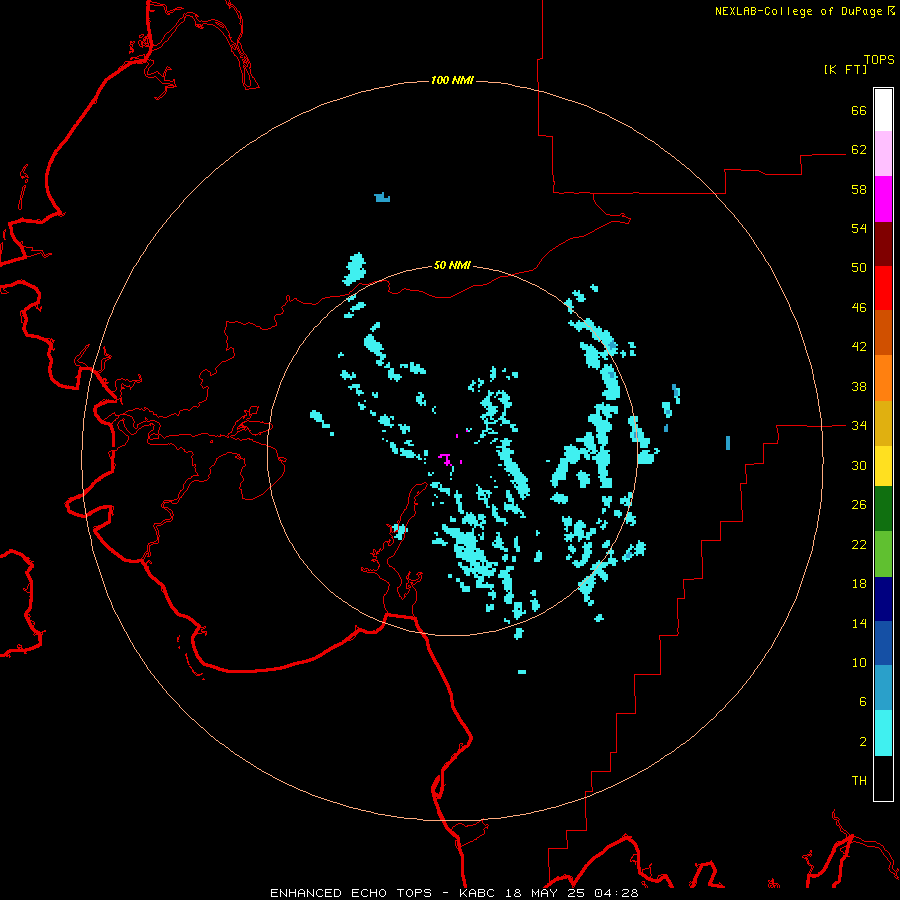Click the NEXLAB-College of DuPage label
The image size is (900, 900).
(798, 11)
